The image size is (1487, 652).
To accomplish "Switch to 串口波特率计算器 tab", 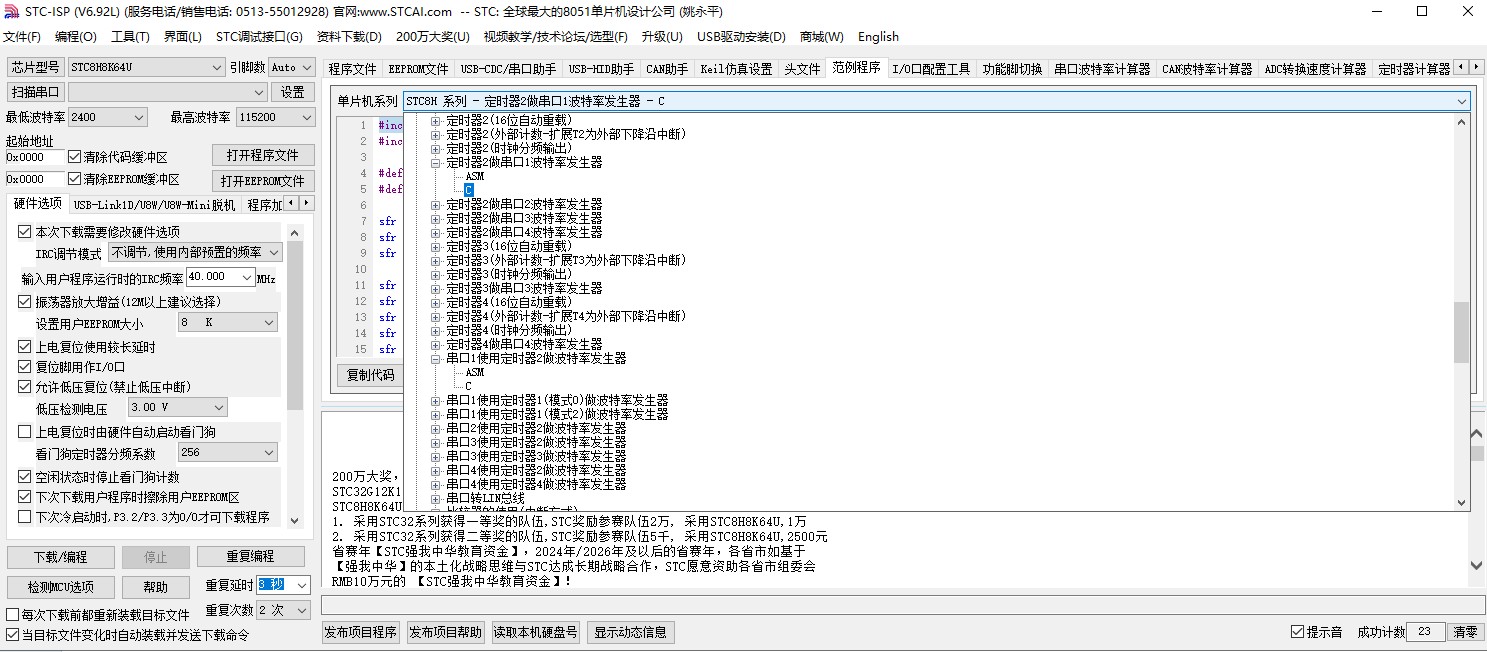I will 1102,69.
